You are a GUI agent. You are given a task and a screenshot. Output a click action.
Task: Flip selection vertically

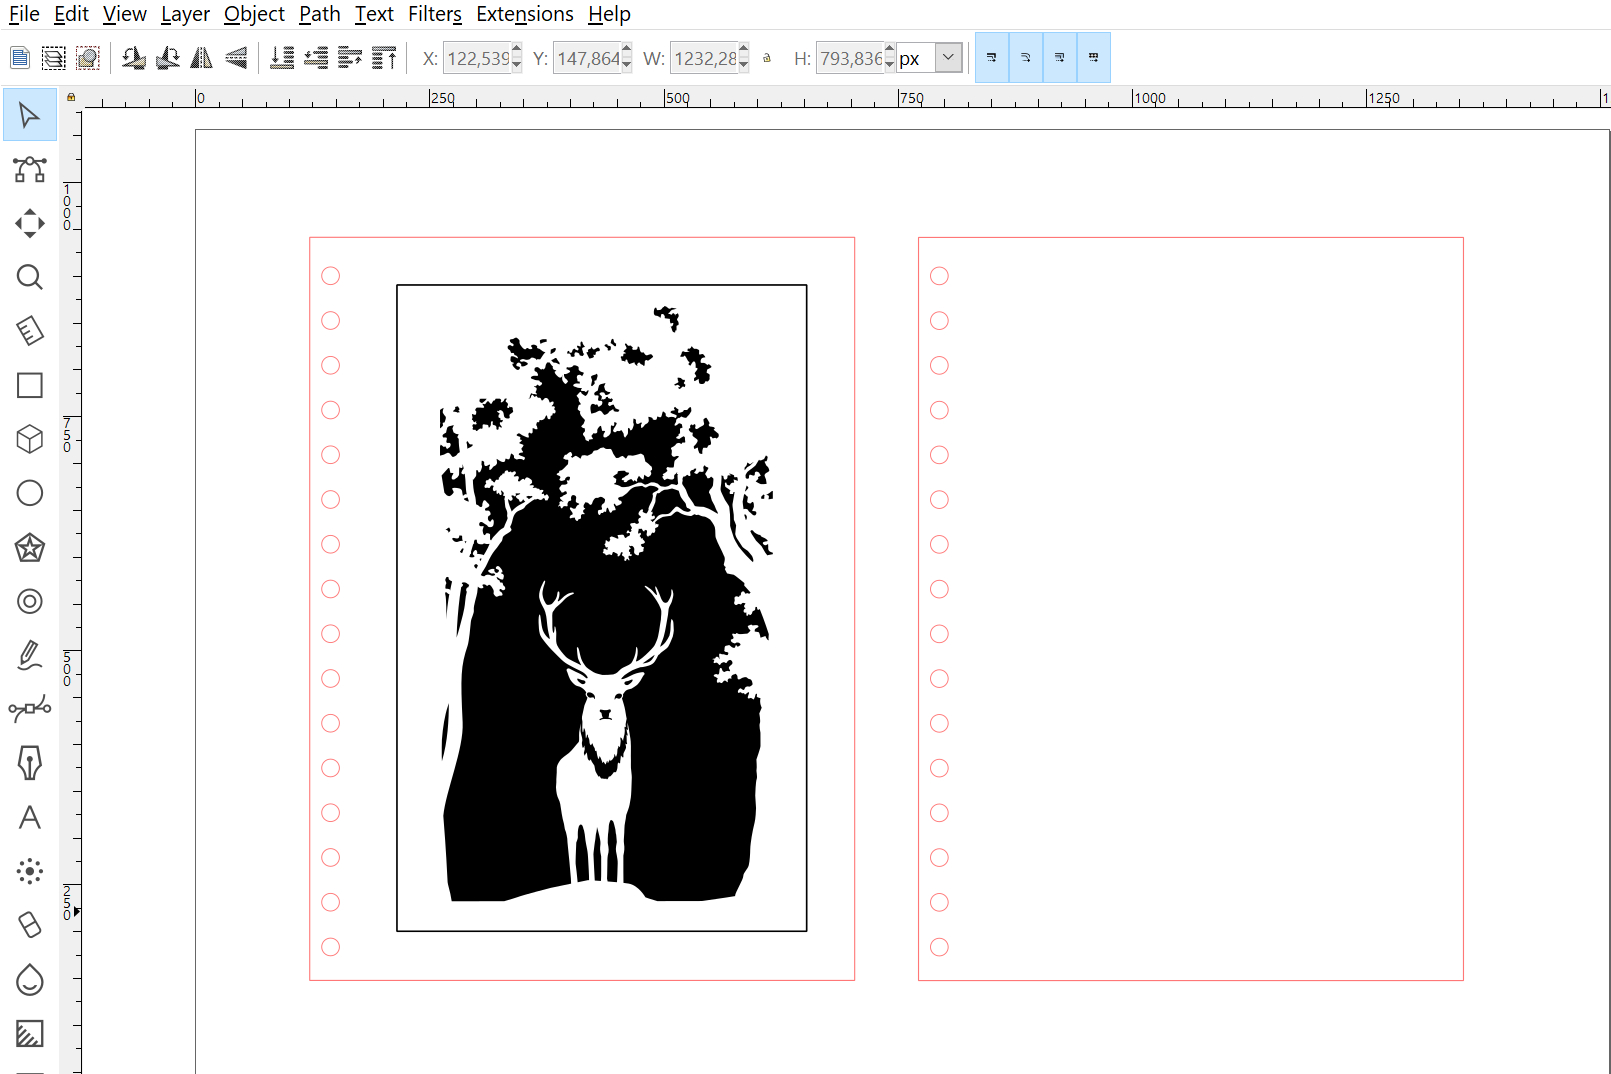(235, 58)
